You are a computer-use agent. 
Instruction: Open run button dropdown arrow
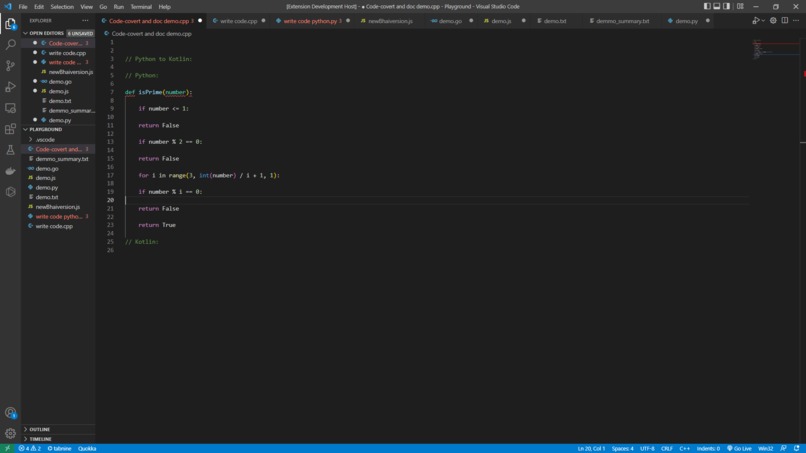point(763,21)
